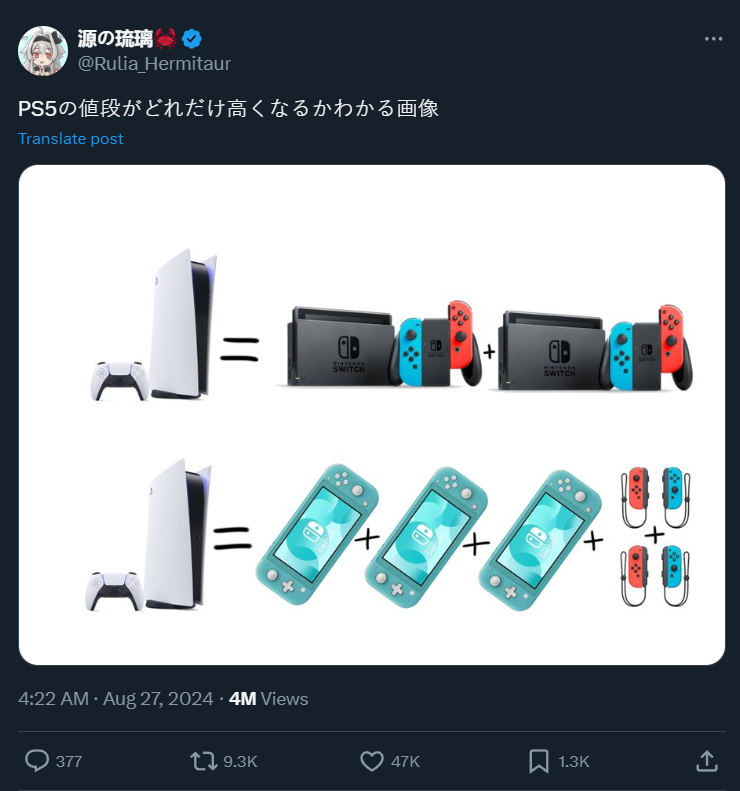Click the 1.3K bookmarks count
Viewport: 740px width, 791px height.
pyautogui.click(x=574, y=761)
